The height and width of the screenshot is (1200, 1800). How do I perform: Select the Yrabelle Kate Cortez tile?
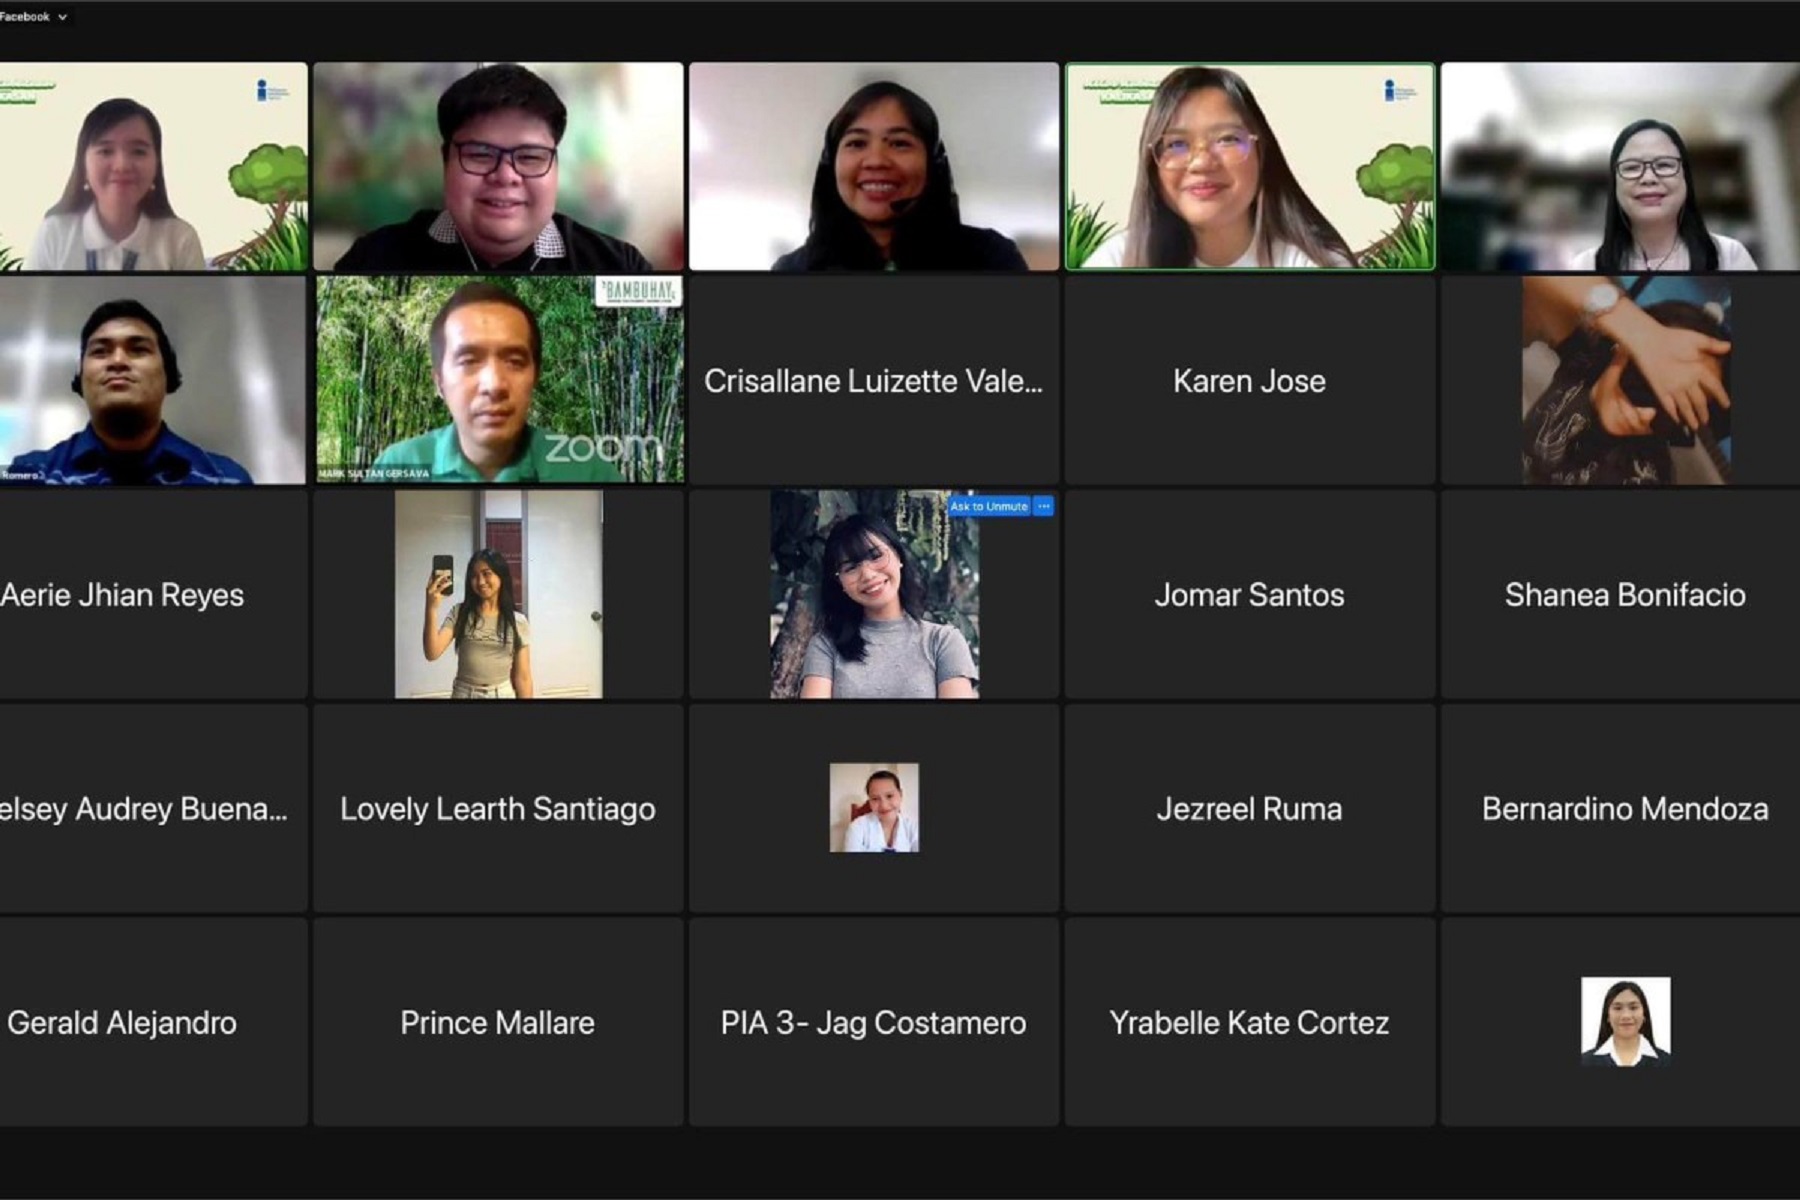pos(1249,1022)
